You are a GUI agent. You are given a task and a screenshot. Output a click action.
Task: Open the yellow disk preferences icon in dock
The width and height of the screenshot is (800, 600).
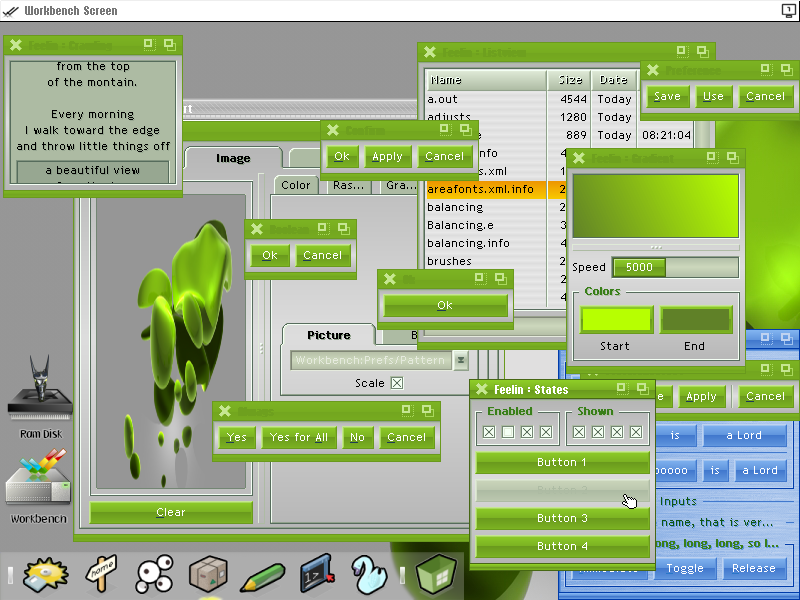point(45,574)
